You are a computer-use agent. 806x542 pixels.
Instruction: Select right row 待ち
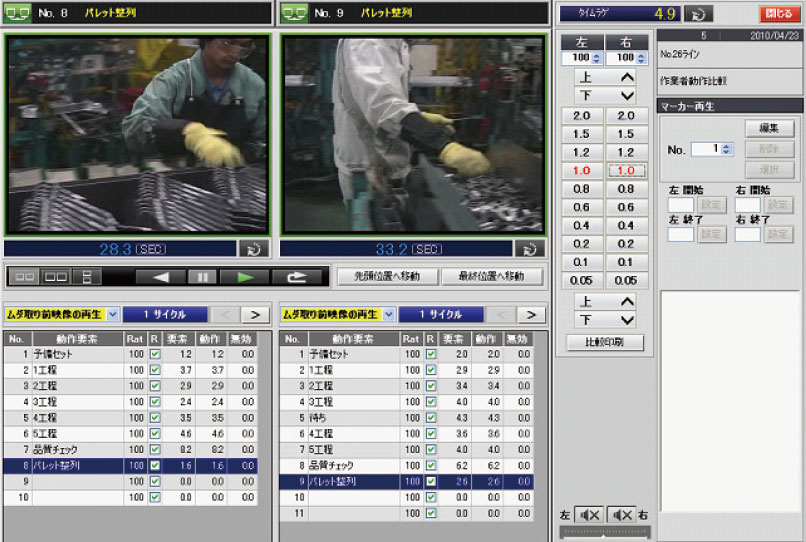click(407, 418)
